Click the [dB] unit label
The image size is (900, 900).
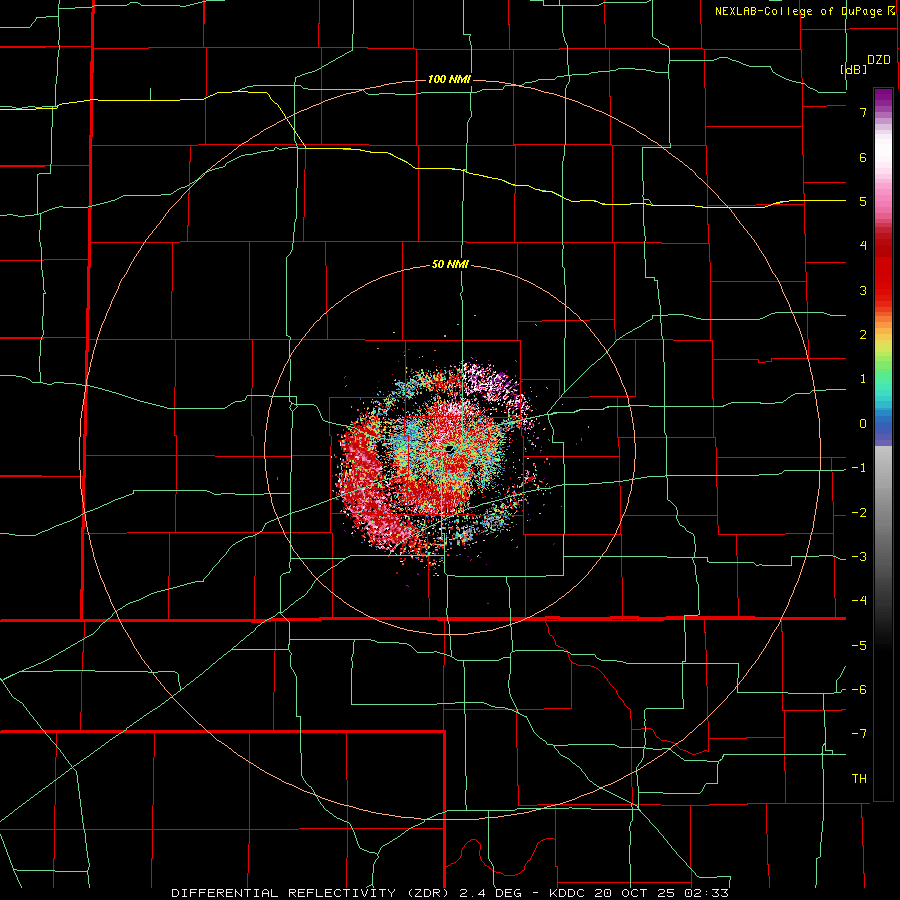[x=853, y=69]
